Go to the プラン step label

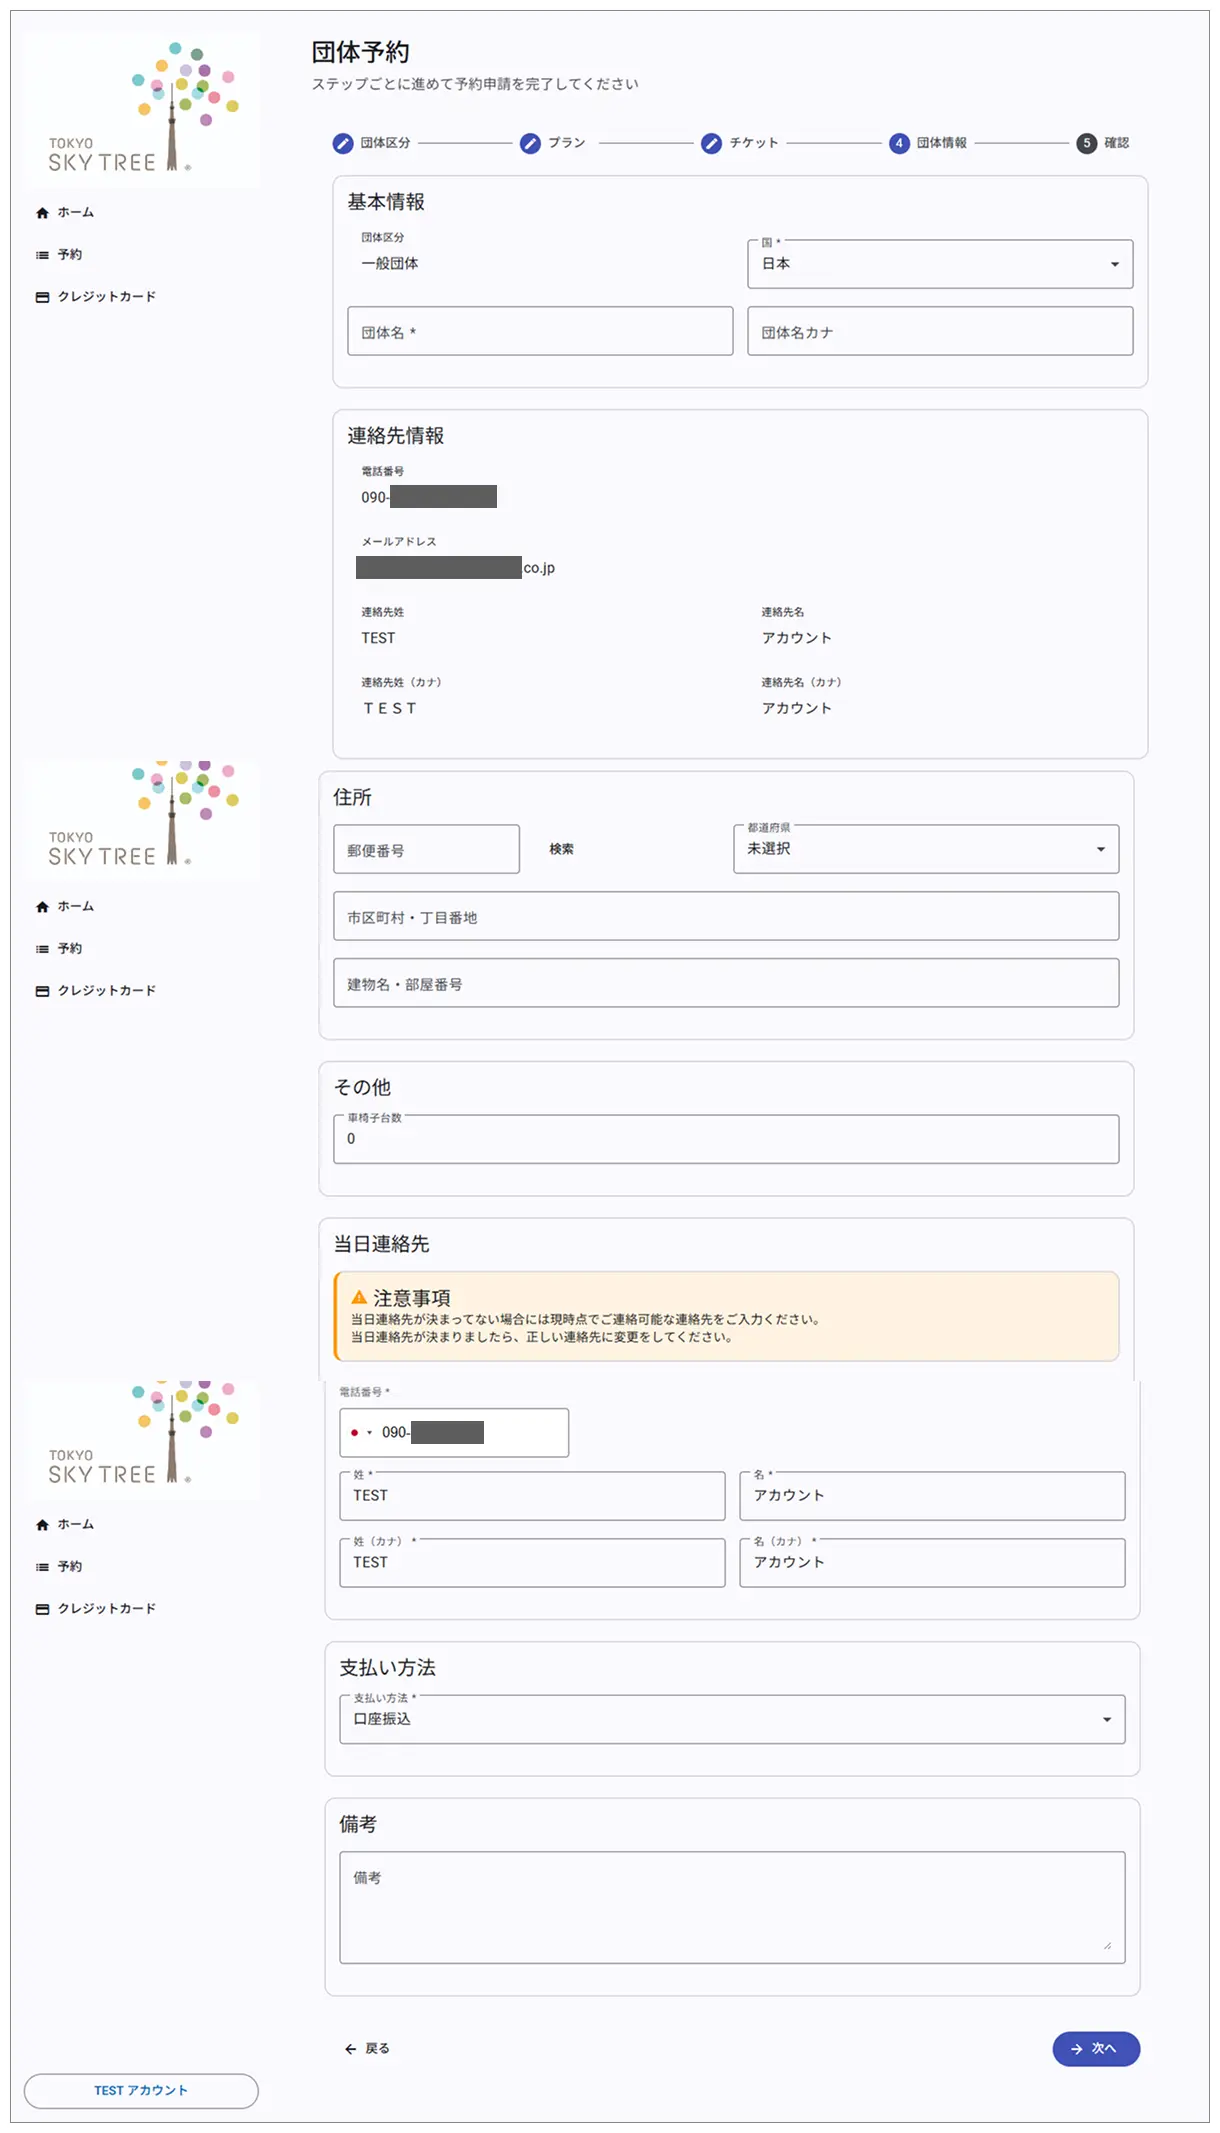click(x=567, y=143)
